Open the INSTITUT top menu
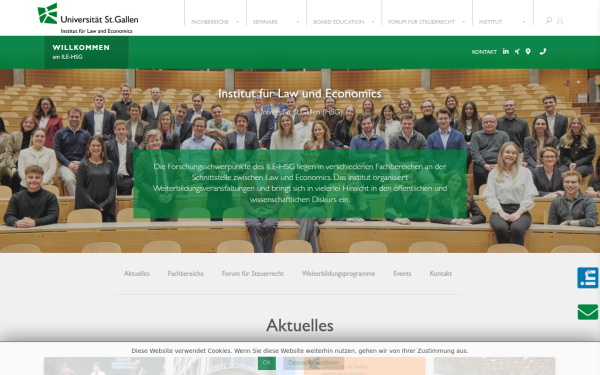600x375 pixels. tap(490, 22)
